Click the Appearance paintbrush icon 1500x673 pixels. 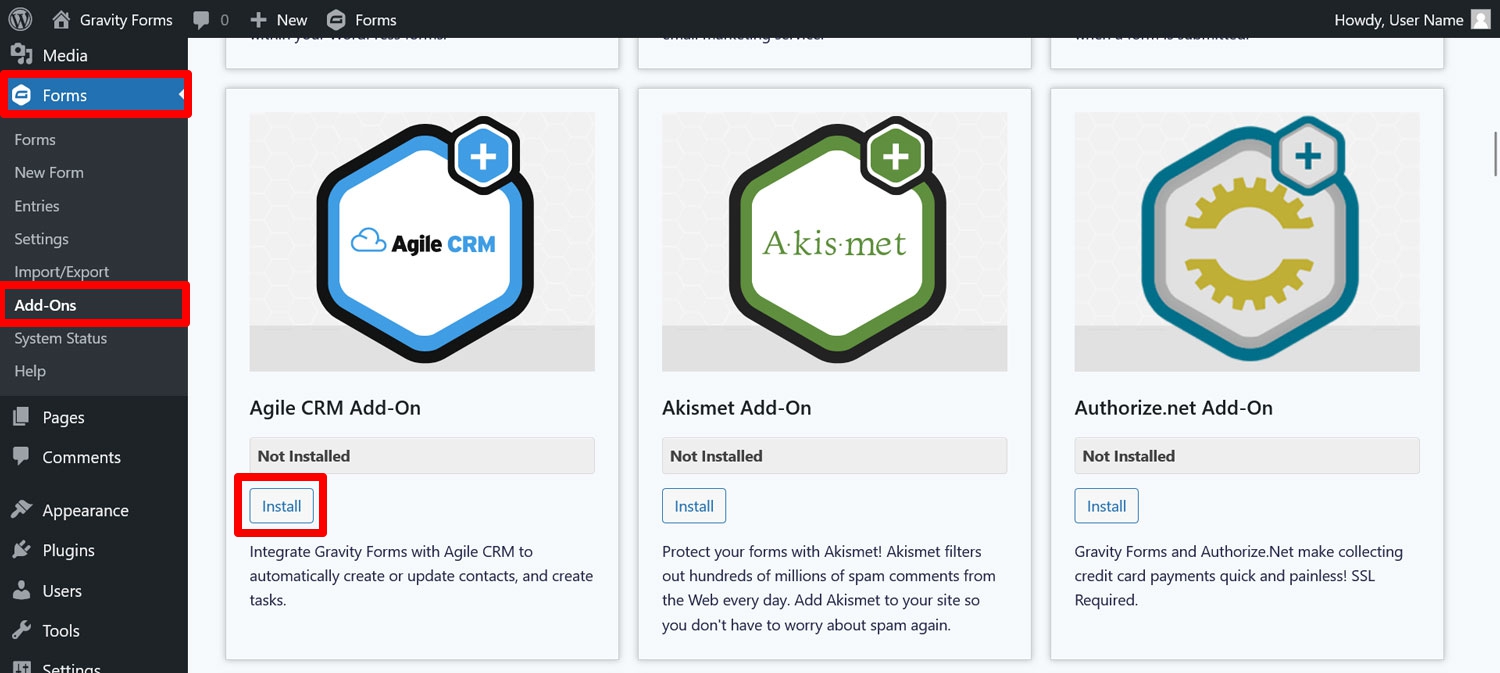(x=21, y=510)
